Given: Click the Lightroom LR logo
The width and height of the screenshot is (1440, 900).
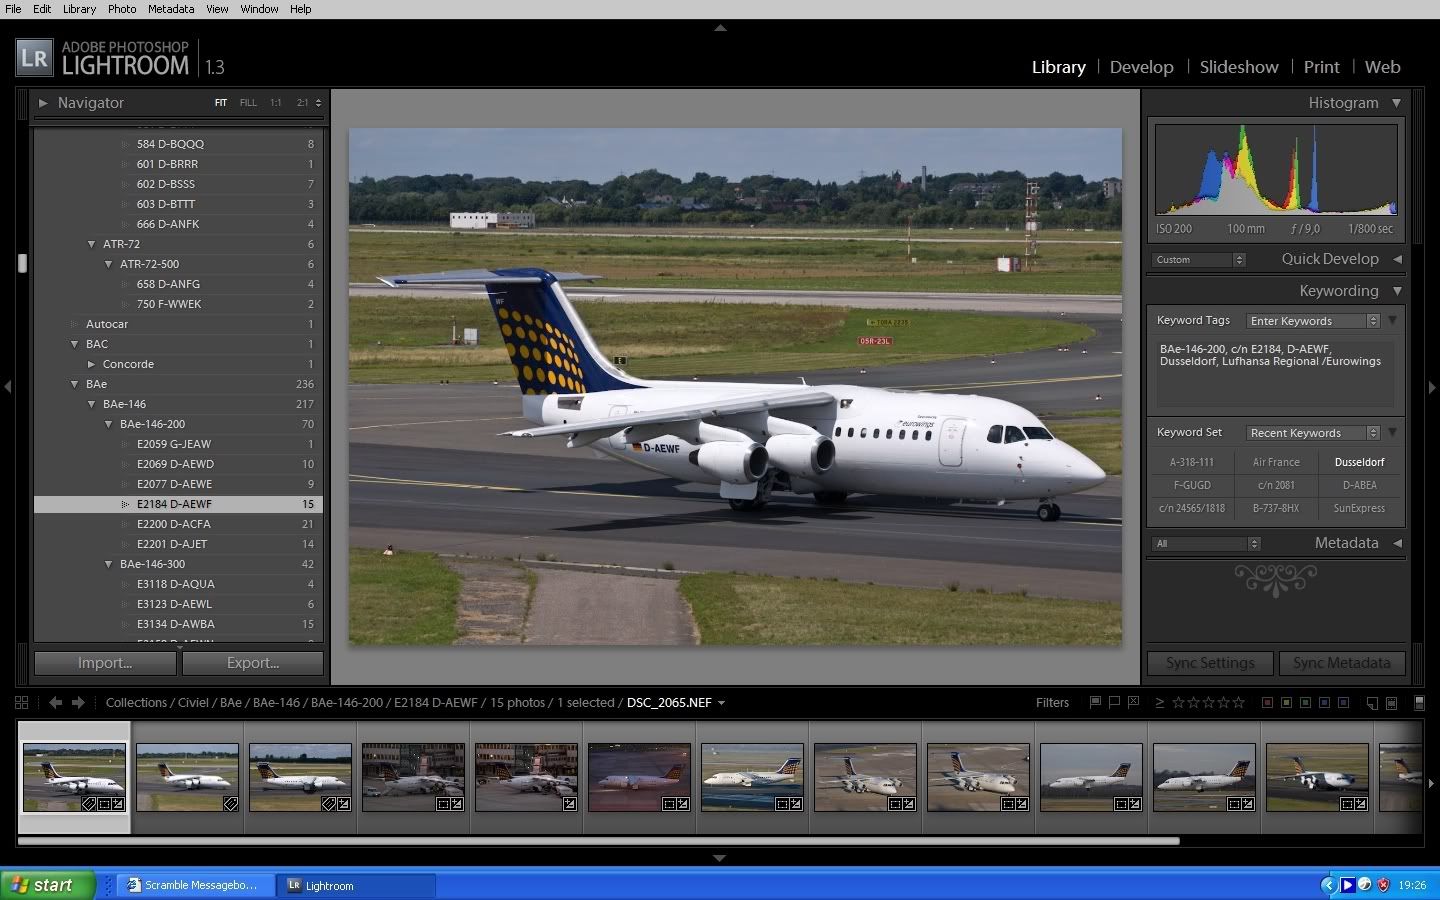Looking at the screenshot, I should pyautogui.click(x=33, y=58).
